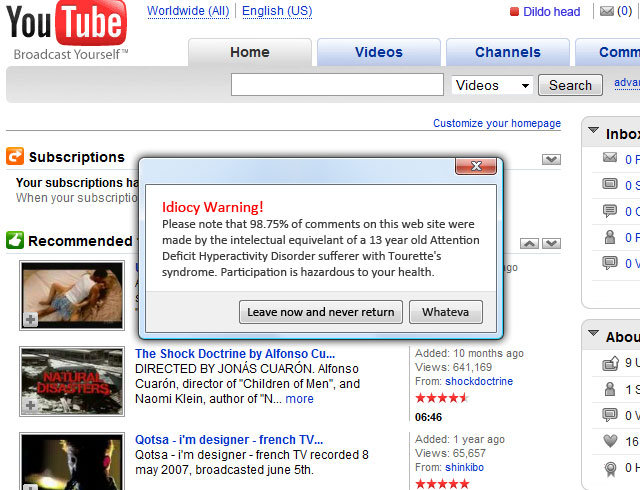Click the About panel person subscribers icon
Image resolution: width=640 pixels, height=490 pixels.
[x=610, y=389]
